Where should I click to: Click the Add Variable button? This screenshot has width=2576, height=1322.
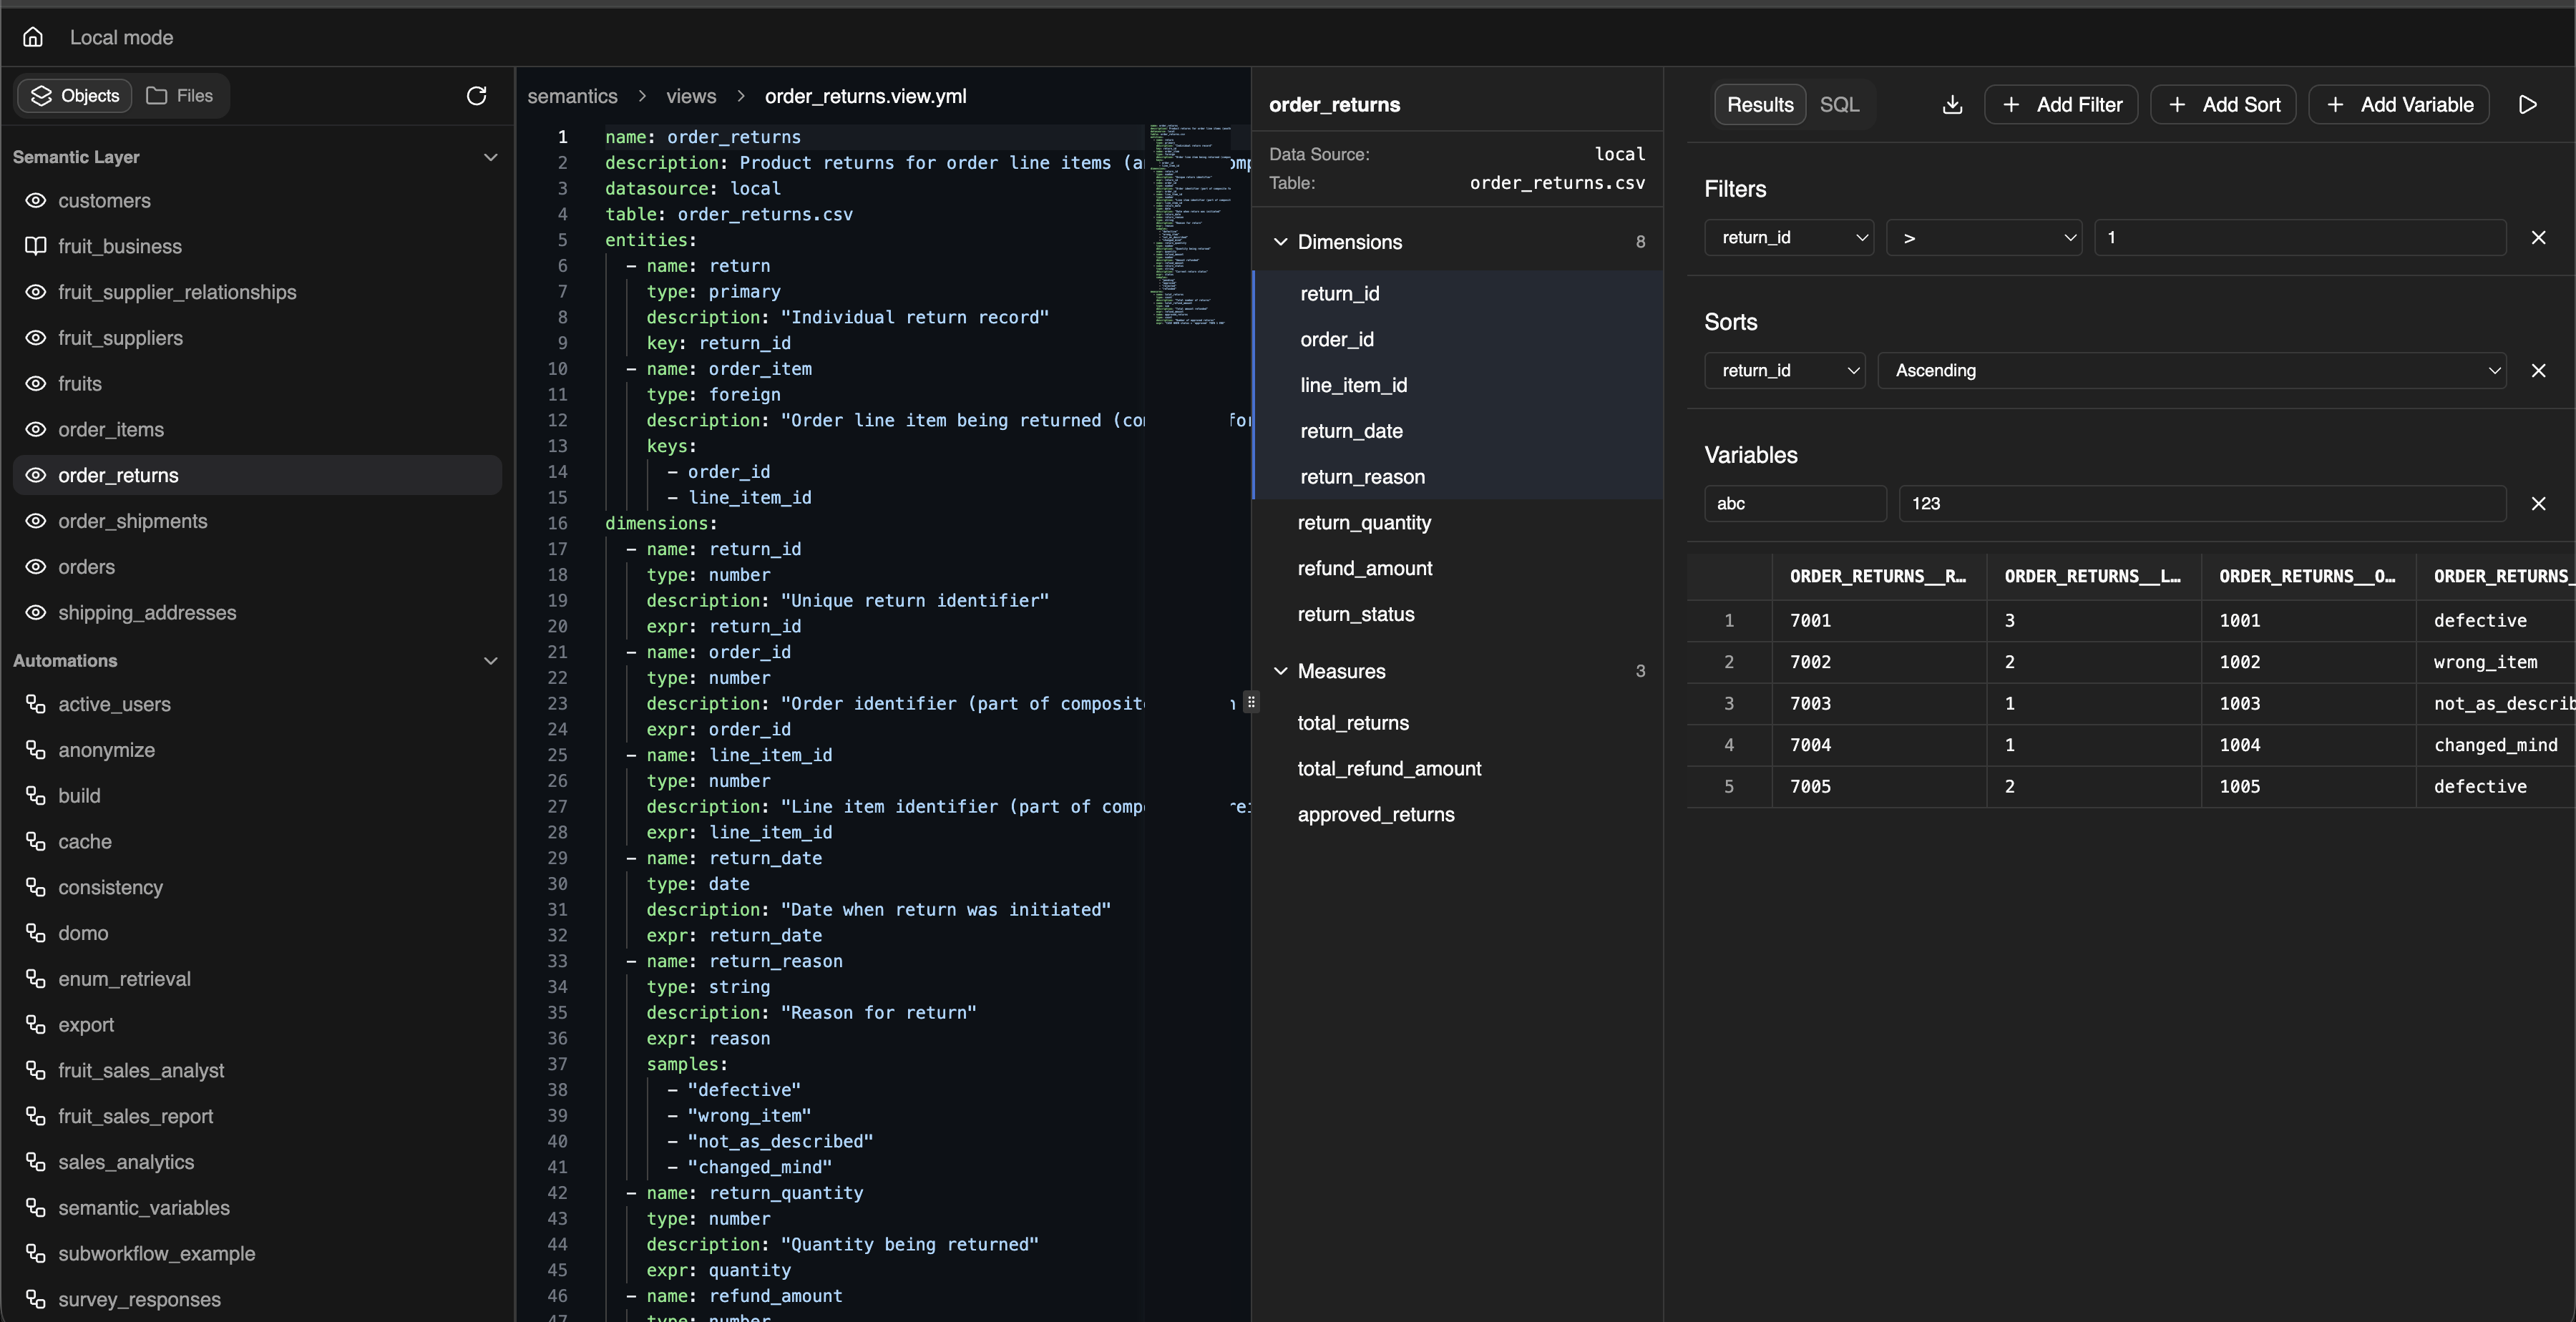click(x=2398, y=105)
